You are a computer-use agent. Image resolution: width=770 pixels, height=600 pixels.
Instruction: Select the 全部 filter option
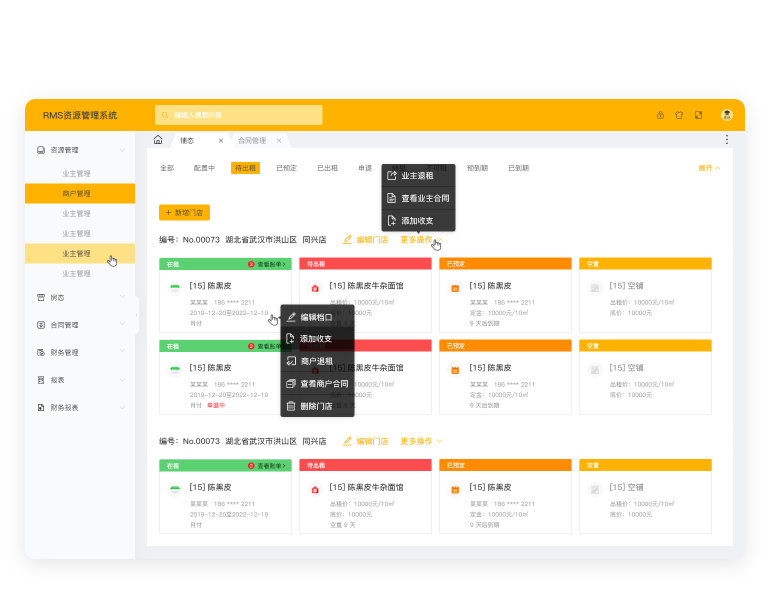(x=167, y=168)
